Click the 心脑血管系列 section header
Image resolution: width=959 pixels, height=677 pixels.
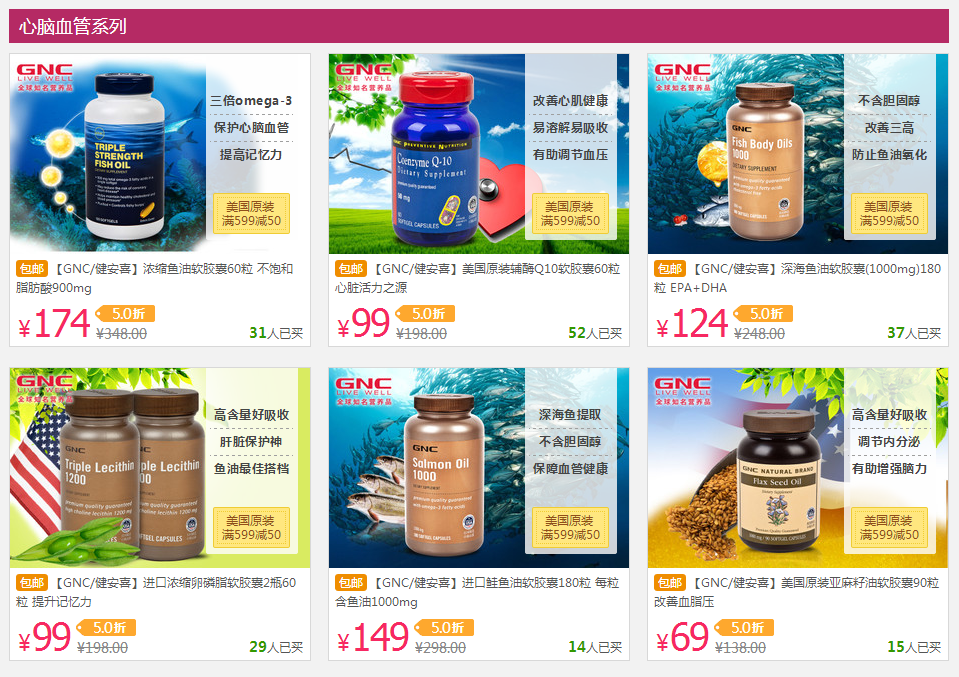click(x=73, y=26)
